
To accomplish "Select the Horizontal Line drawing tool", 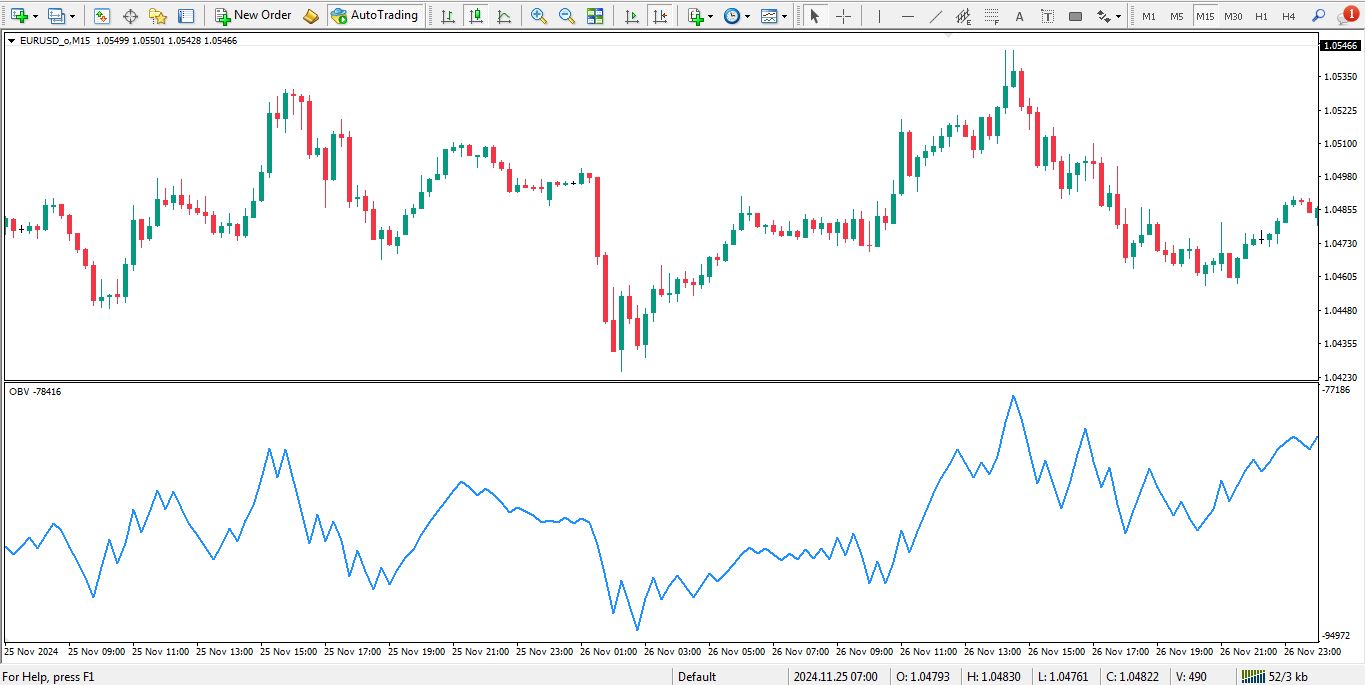I will click(907, 16).
